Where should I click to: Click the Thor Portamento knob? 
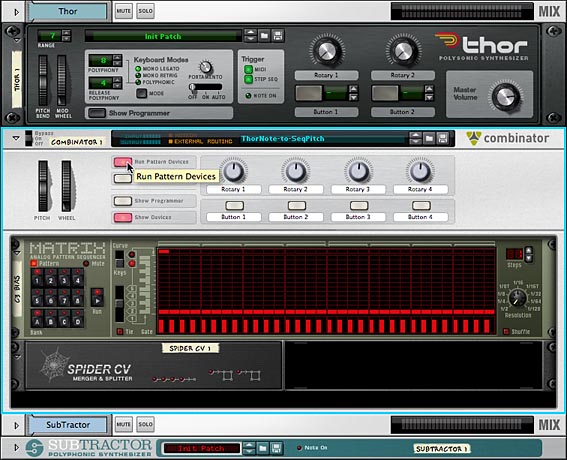point(205,67)
